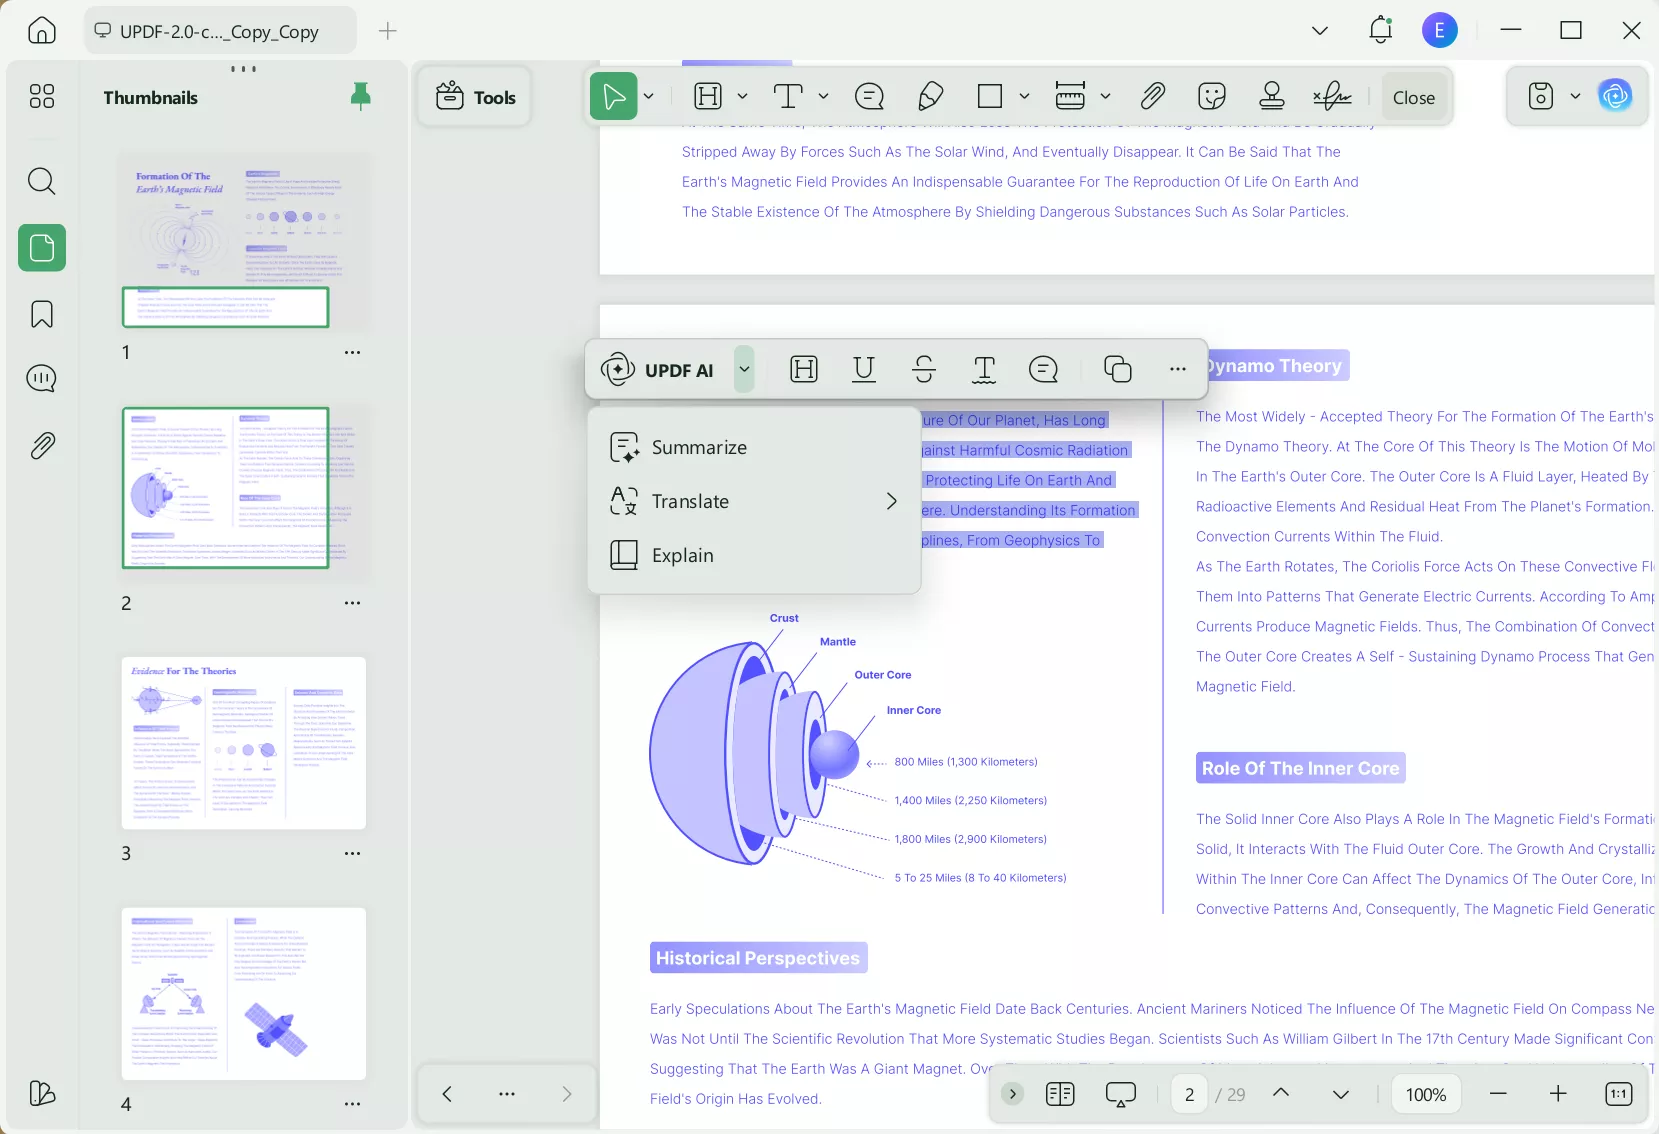
Task: Select the Comment note tool in toolbar
Action: (x=870, y=97)
